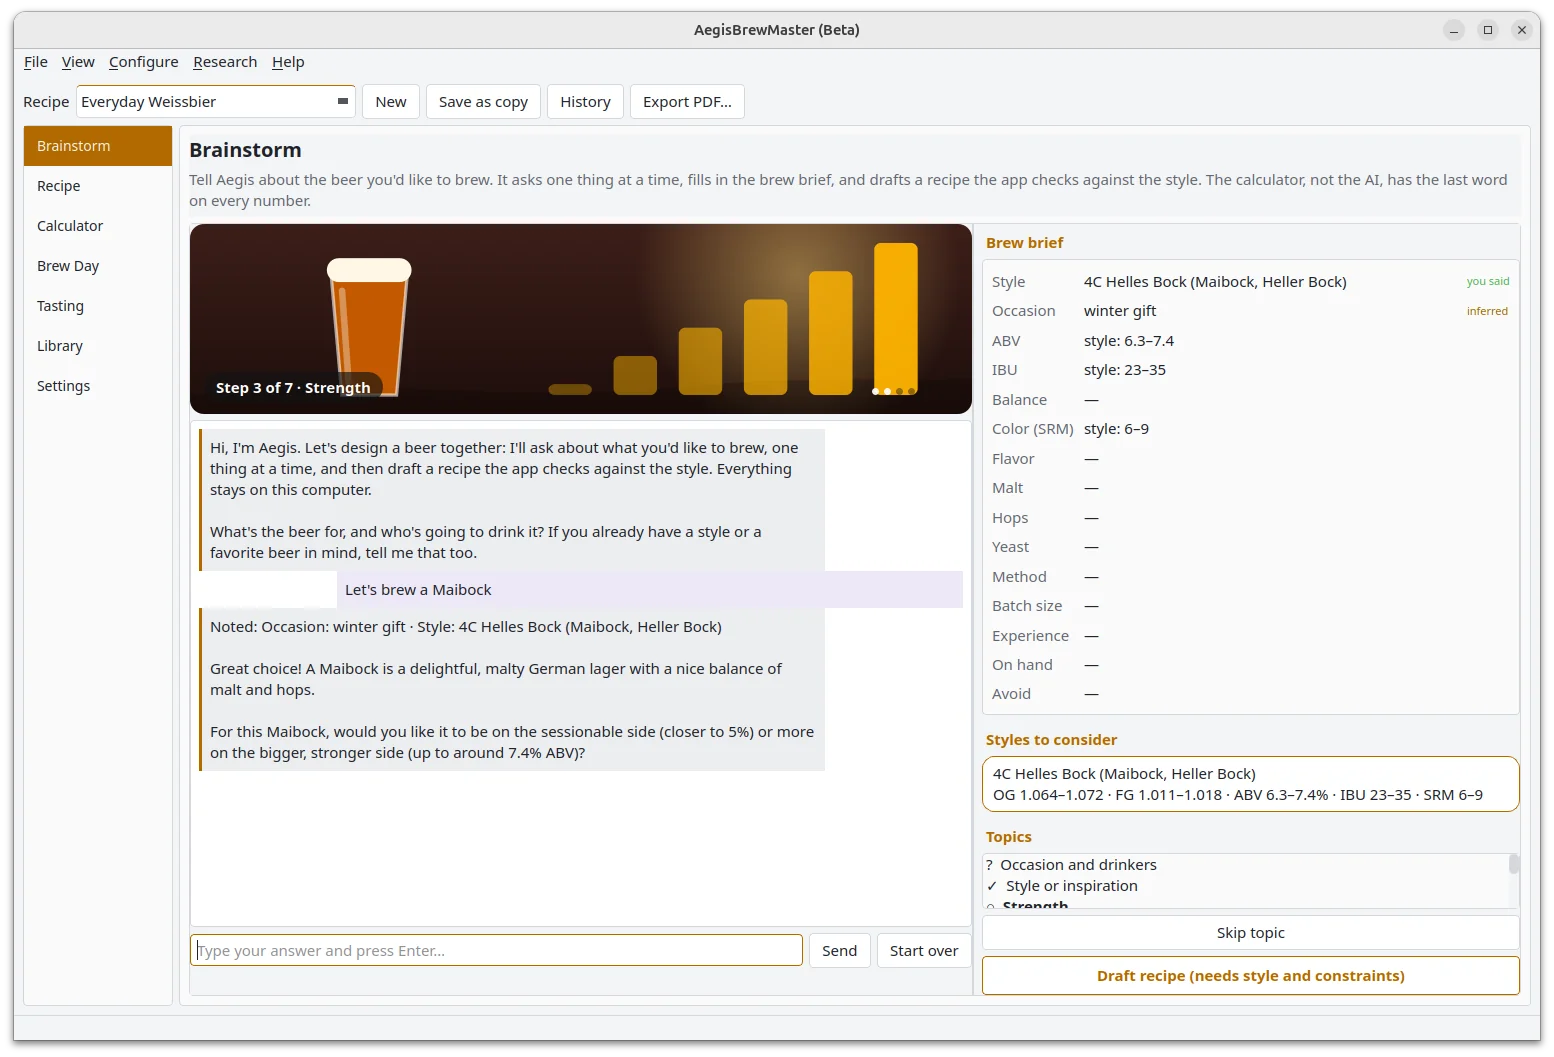Open recipe History
Image resolution: width=1554 pixels, height=1057 pixels.
[x=585, y=102]
